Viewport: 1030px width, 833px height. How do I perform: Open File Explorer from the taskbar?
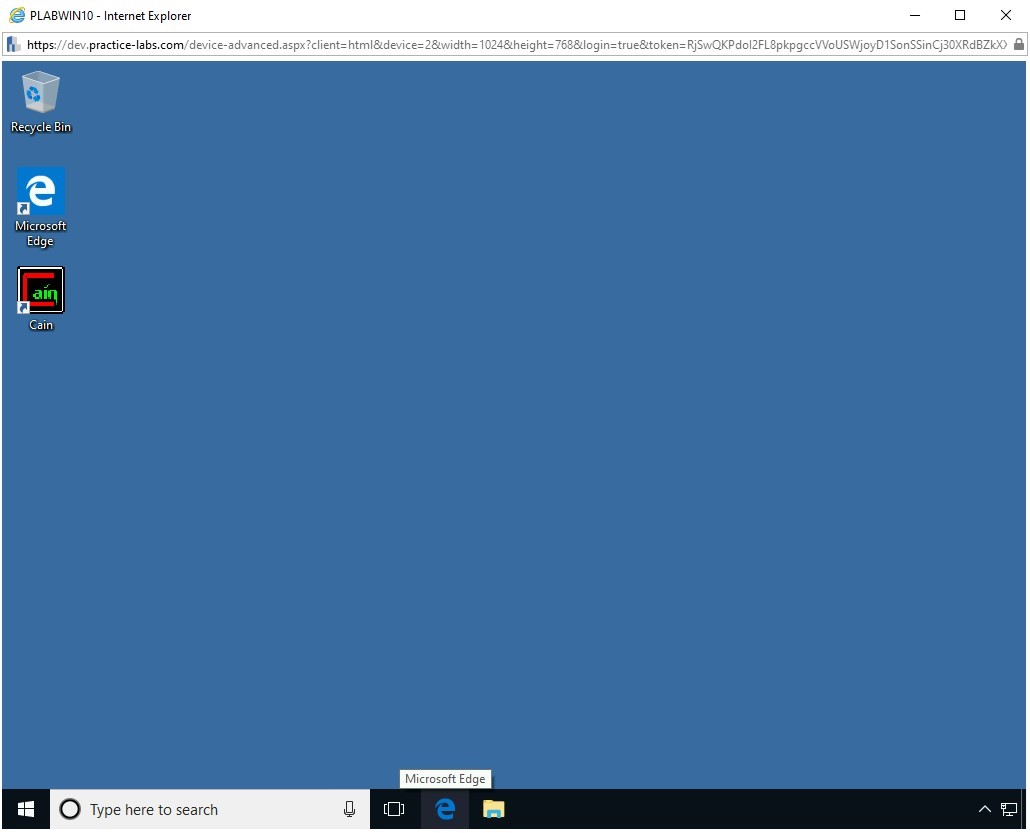coord(493,809)
